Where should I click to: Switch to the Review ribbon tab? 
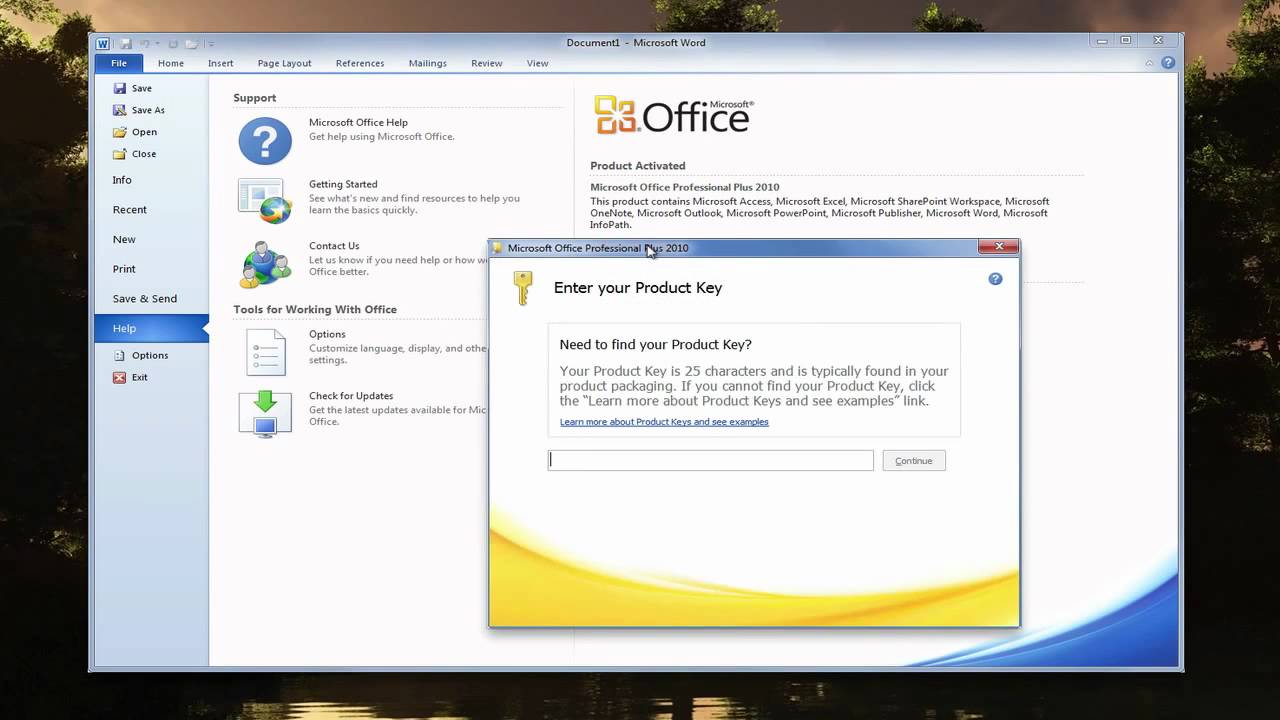pyautogui.click(x=487, y=63)
